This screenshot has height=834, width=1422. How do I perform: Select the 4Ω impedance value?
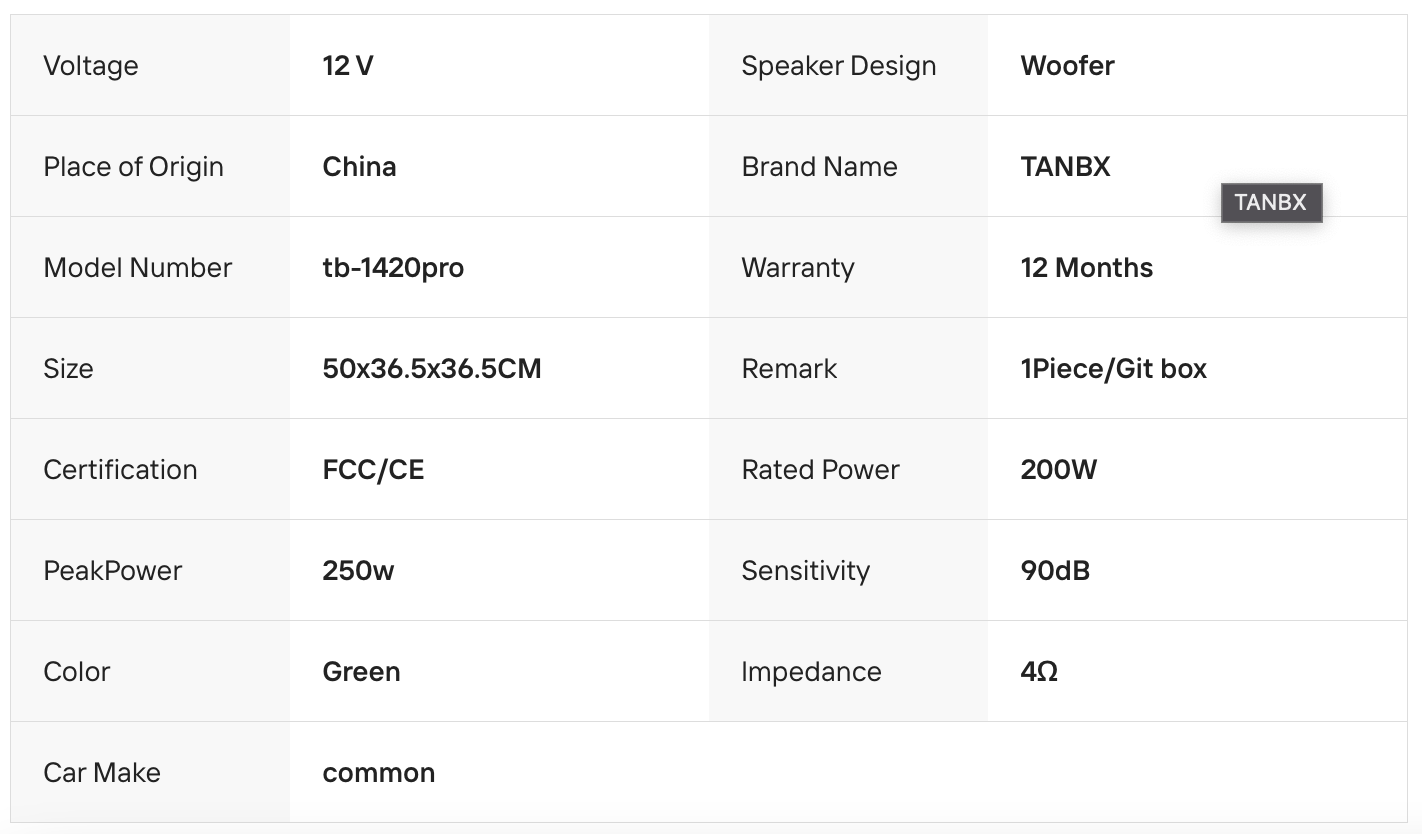(x=1039, y=672)
